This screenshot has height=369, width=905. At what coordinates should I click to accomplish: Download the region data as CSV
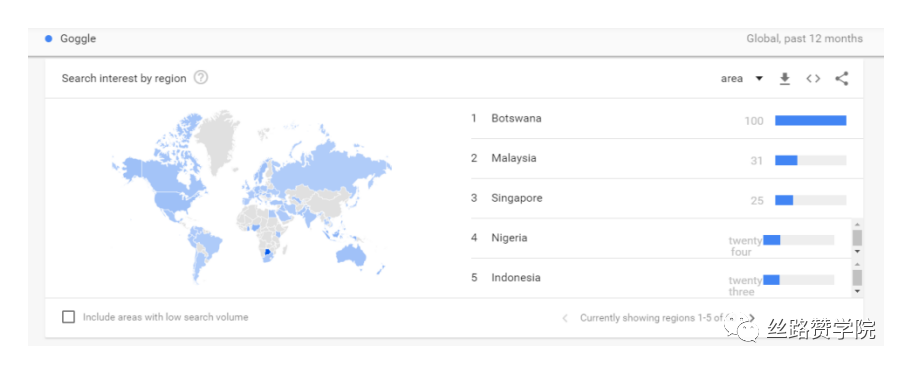pos(784,79)
